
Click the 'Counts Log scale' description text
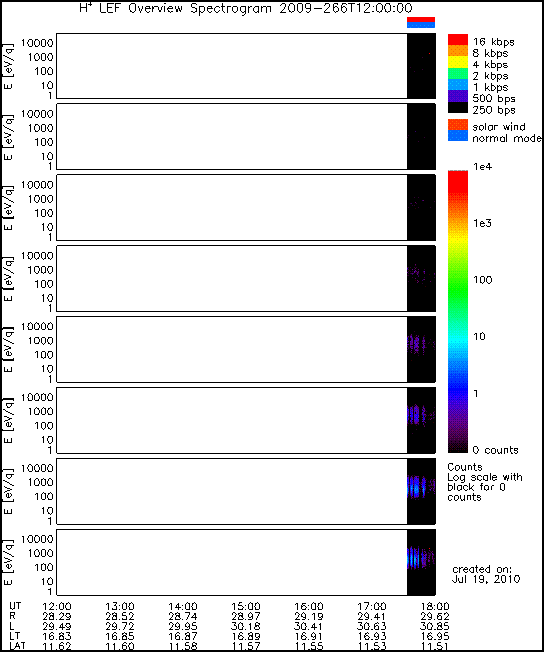click(x=485, y=482)
